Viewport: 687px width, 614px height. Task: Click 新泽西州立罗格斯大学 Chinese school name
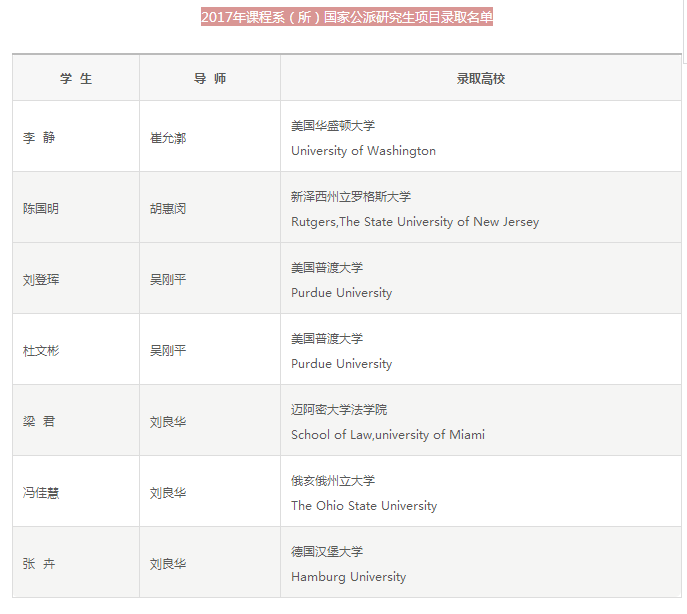[x=351, y=197]
